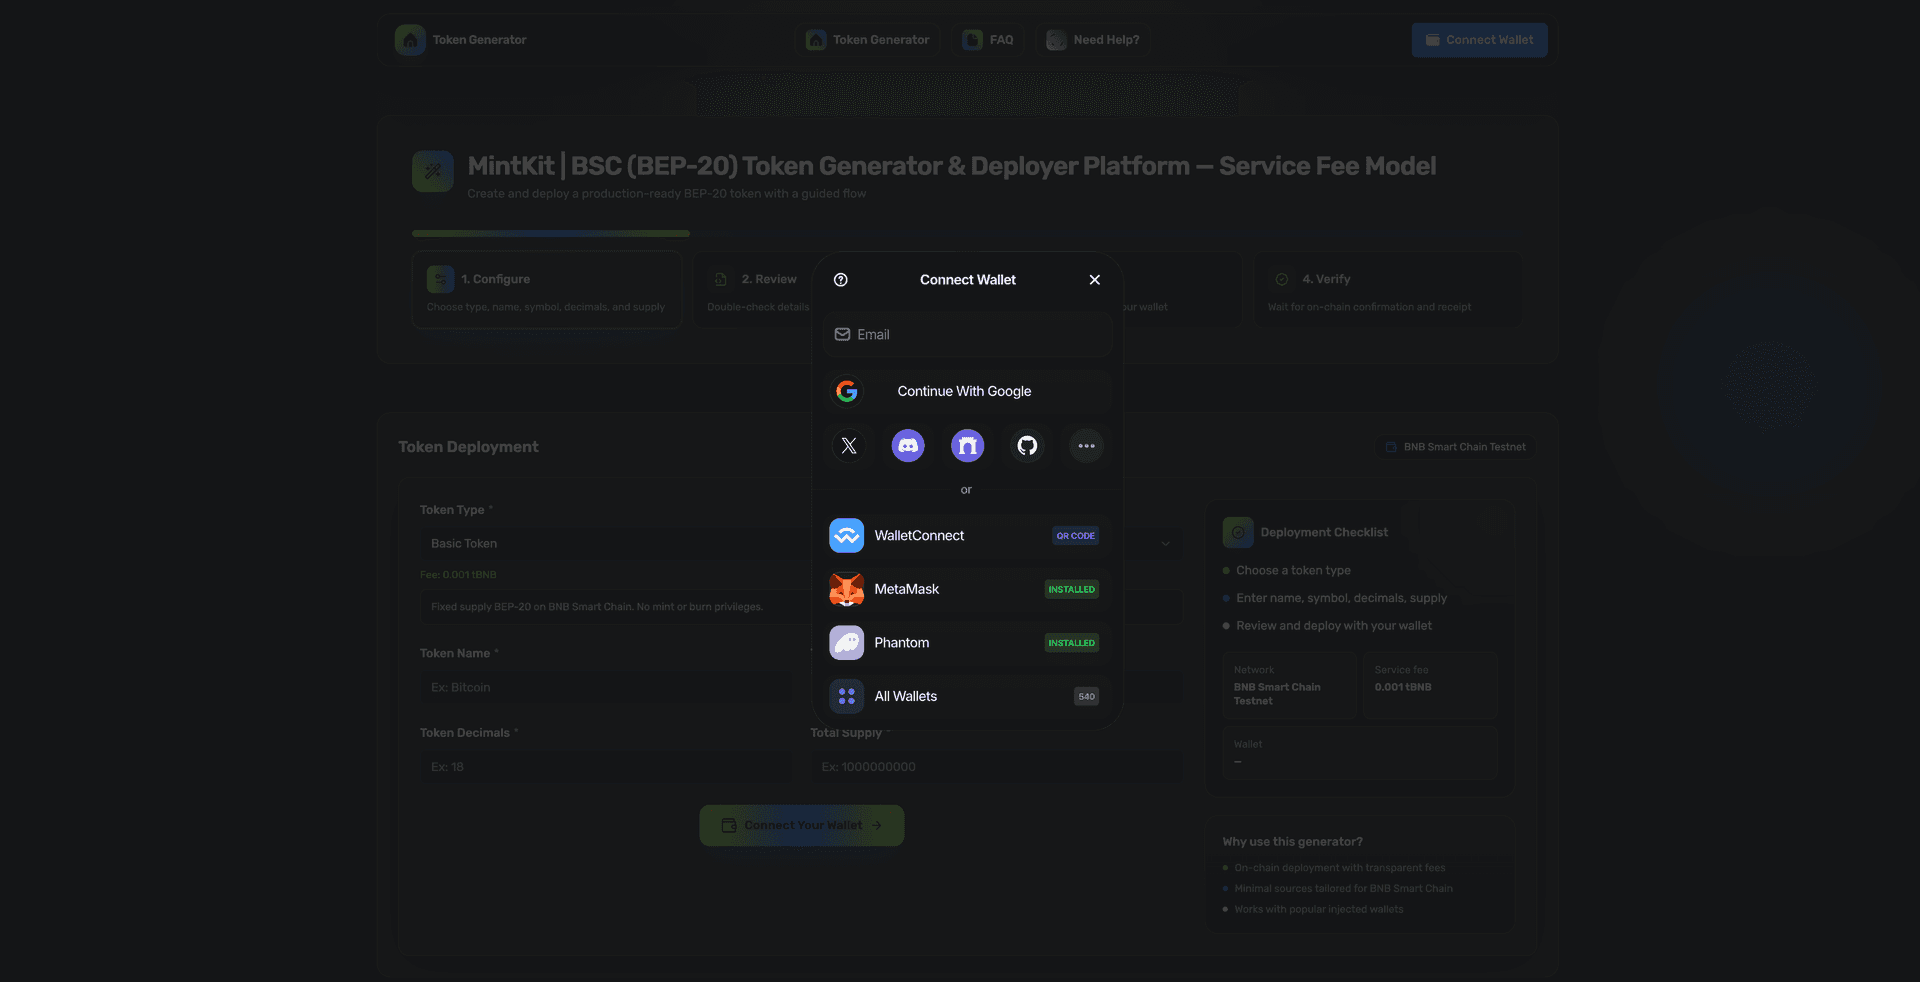Show more social login options
Image resolution: width=1920 pixels, height=982 pixels.
tap(1086, 446)
